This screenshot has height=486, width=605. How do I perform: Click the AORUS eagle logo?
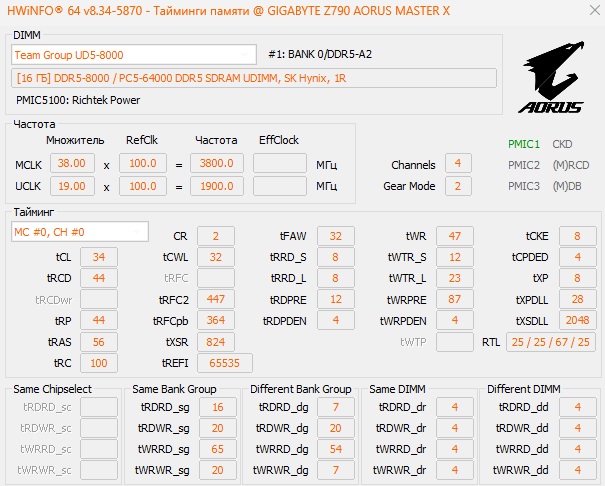click(x=552, y=78)
